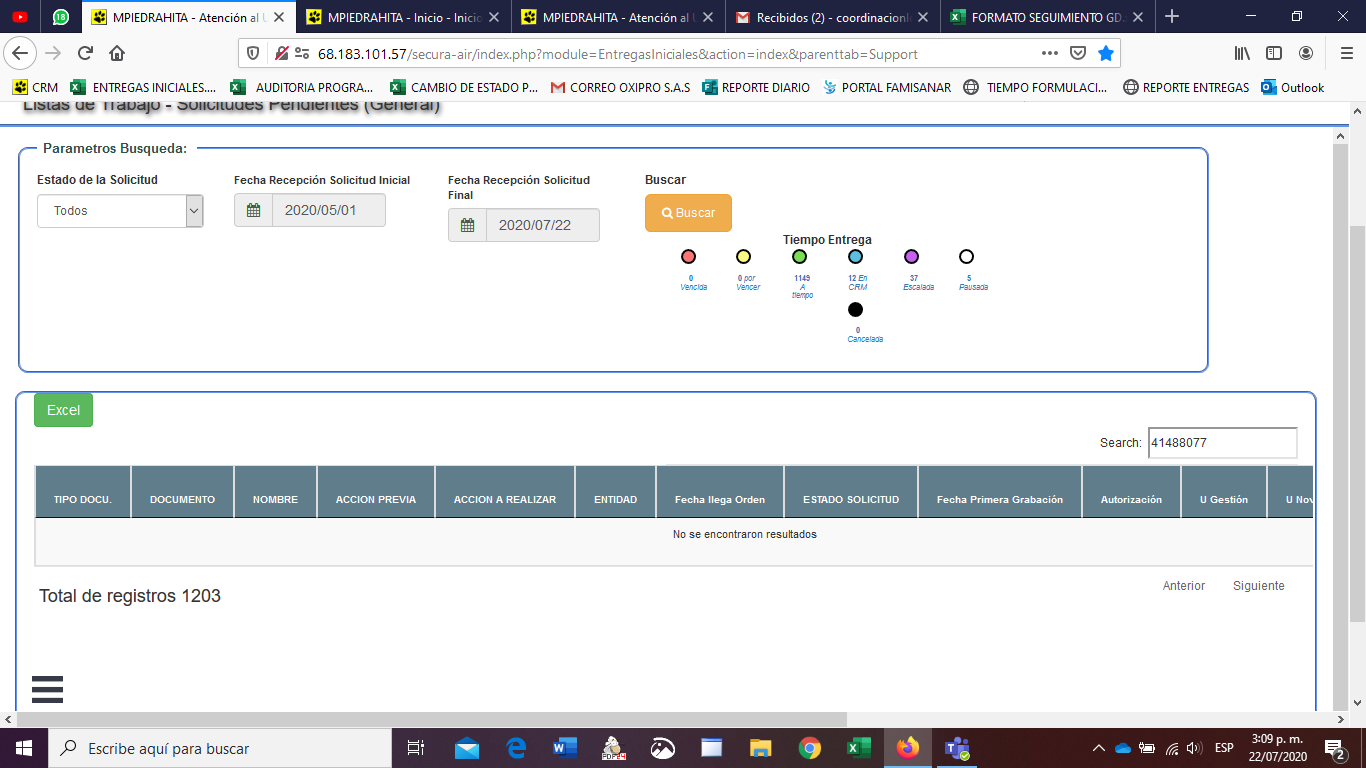The image size is (1366, 768).
Task: Select the black Cancelada status circle
Action: 855,310
